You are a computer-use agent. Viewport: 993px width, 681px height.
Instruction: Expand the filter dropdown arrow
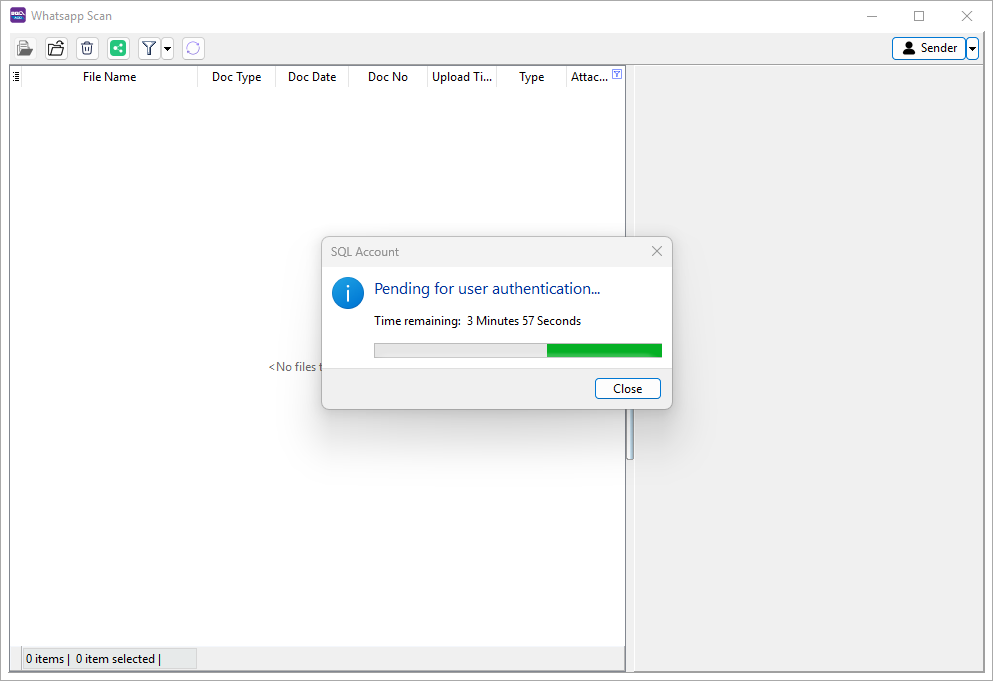(167, 48)
